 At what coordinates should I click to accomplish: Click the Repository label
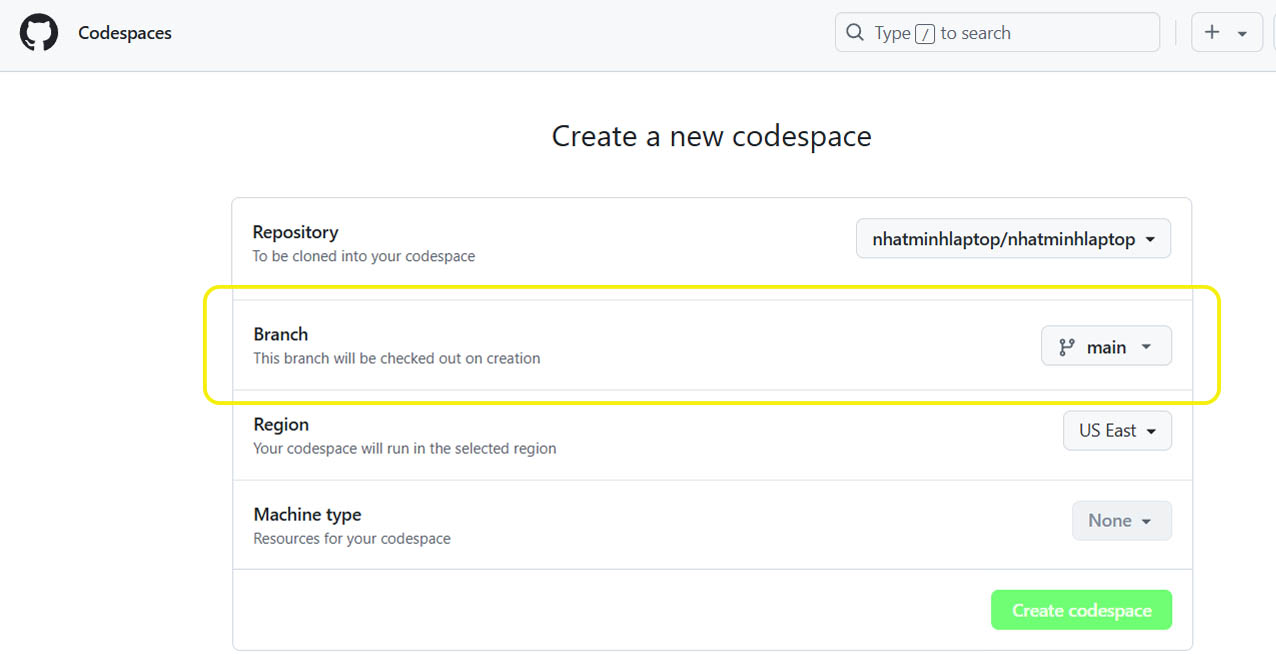click(295, 232)
